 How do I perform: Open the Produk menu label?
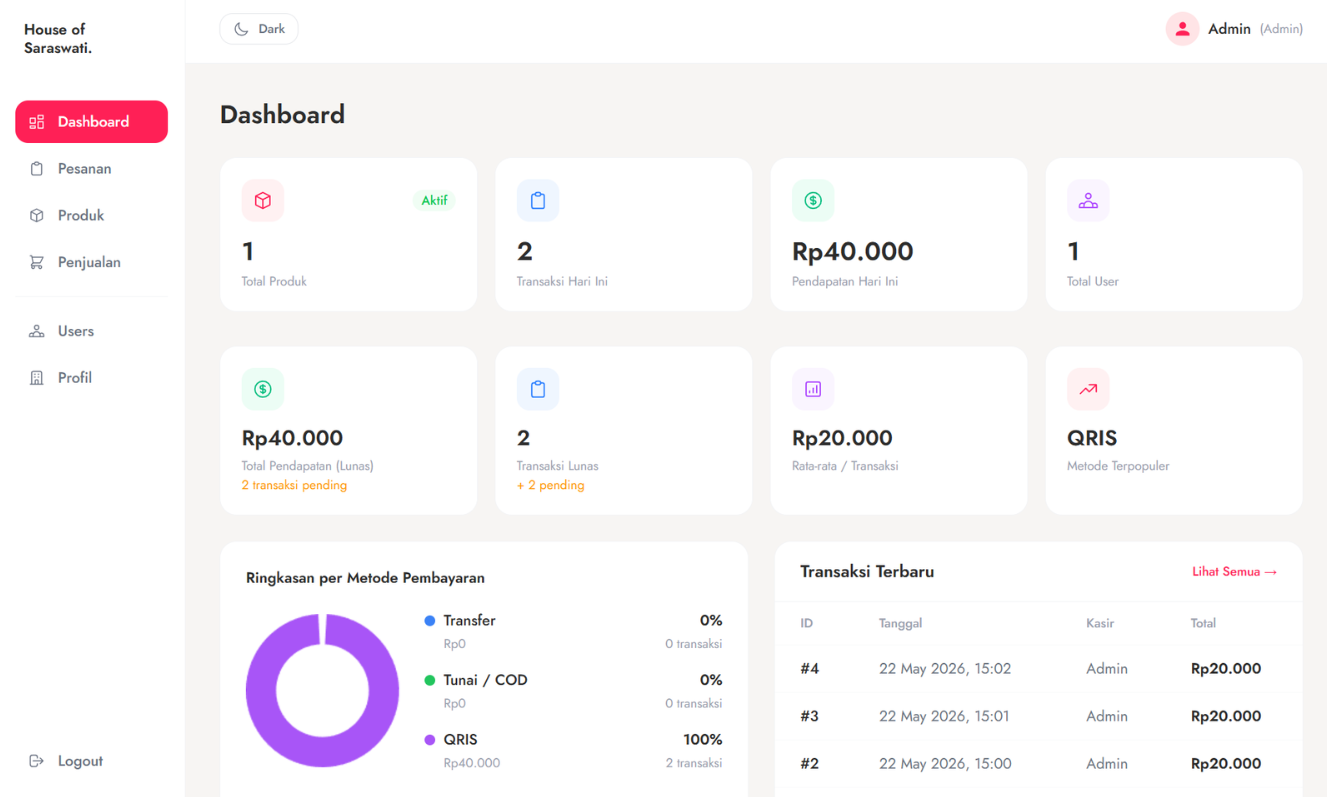click(81, 216)
